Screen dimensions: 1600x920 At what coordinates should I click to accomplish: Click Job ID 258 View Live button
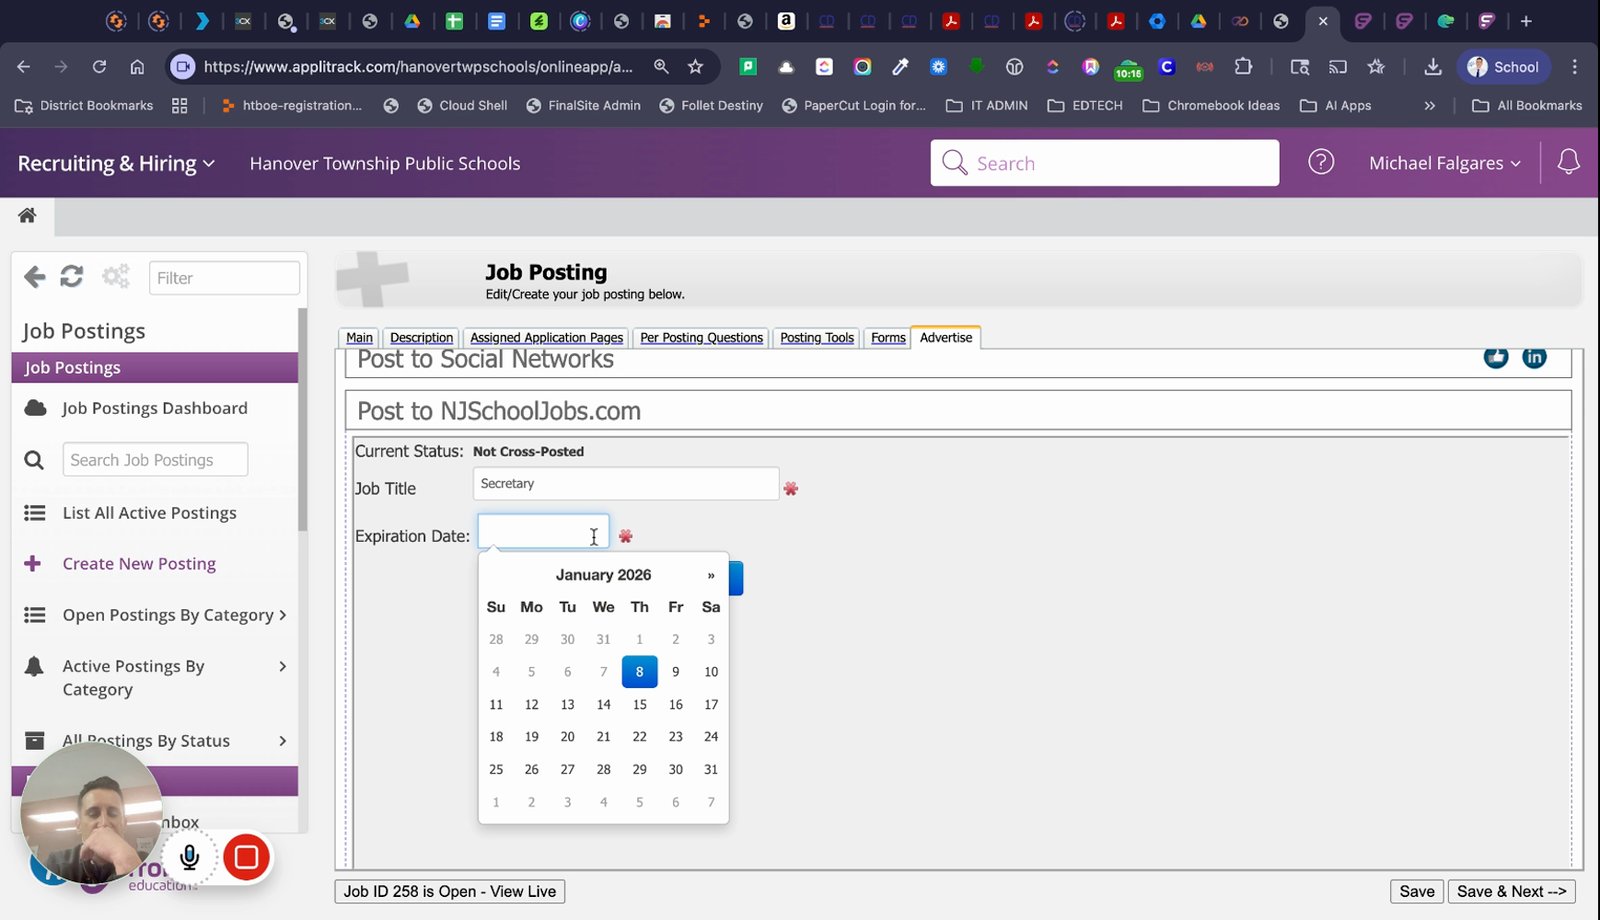pyautogui.click(x=450, y=891)
